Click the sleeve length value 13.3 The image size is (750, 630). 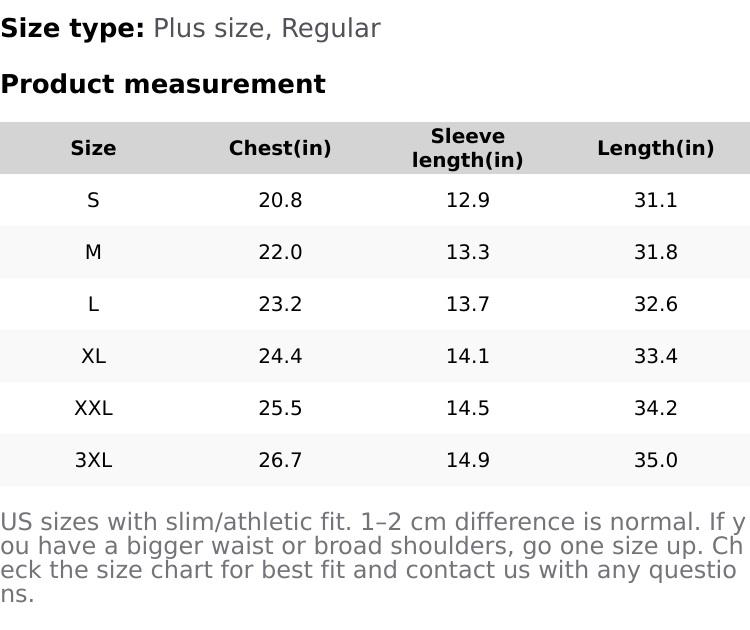click(468, 252)
